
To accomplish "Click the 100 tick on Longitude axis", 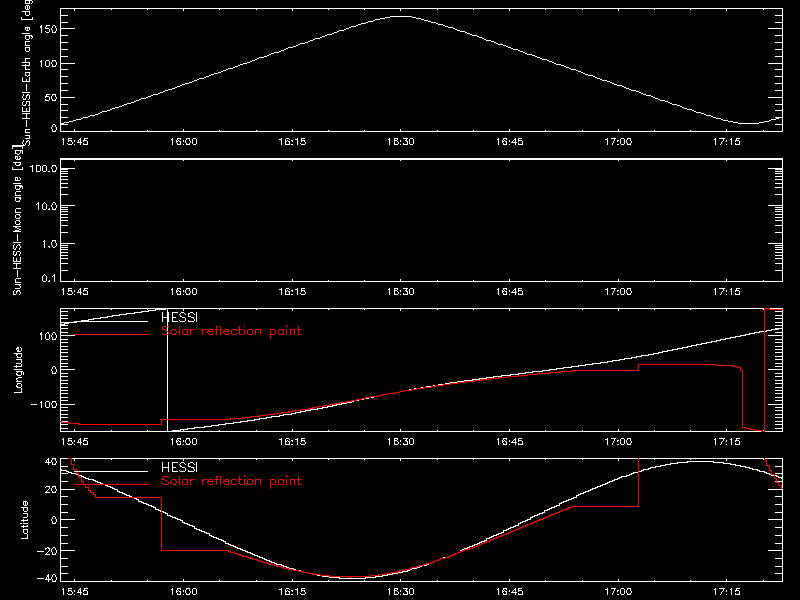I will (48, 336).
